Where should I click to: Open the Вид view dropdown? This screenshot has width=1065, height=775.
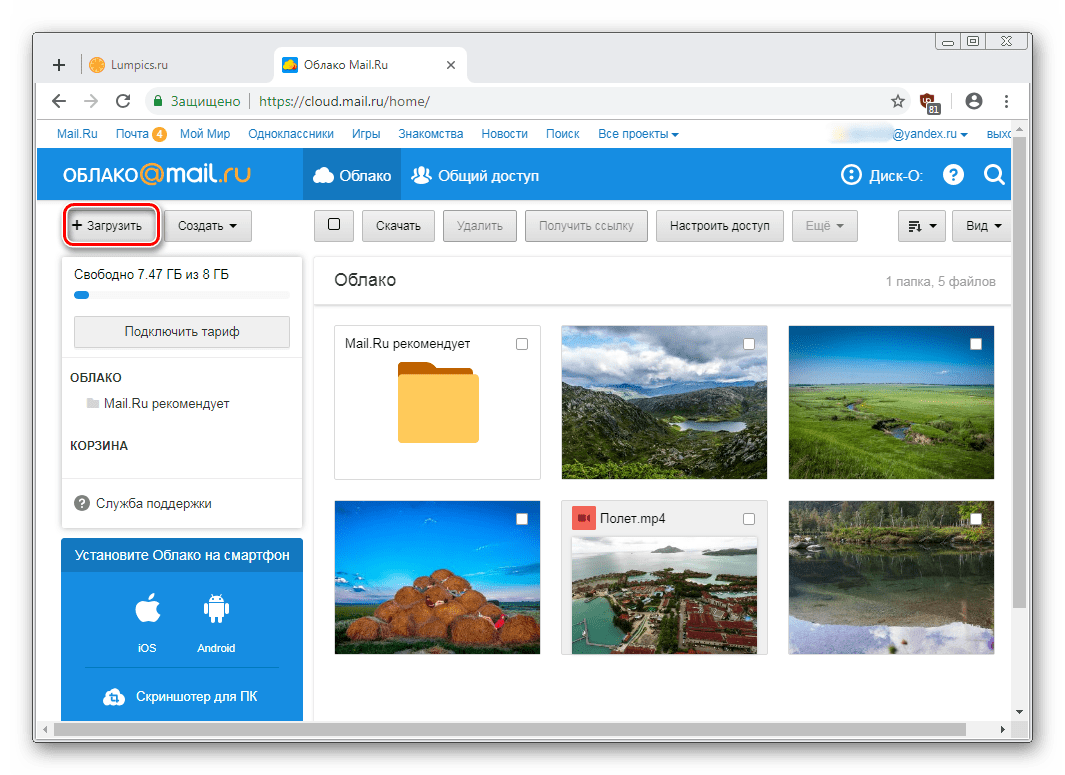click(981, 226)
